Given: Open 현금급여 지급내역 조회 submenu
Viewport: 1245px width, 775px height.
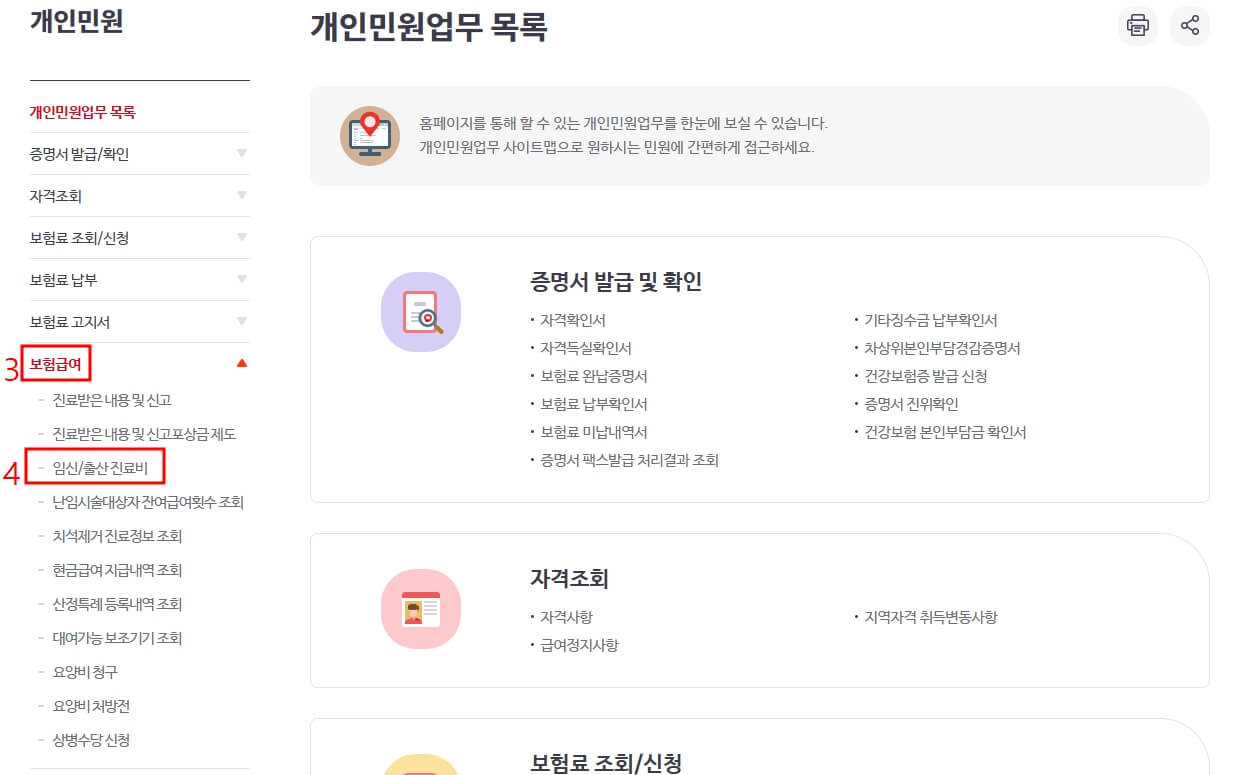Looking at the screenshot, I should [x=117, y=570].
